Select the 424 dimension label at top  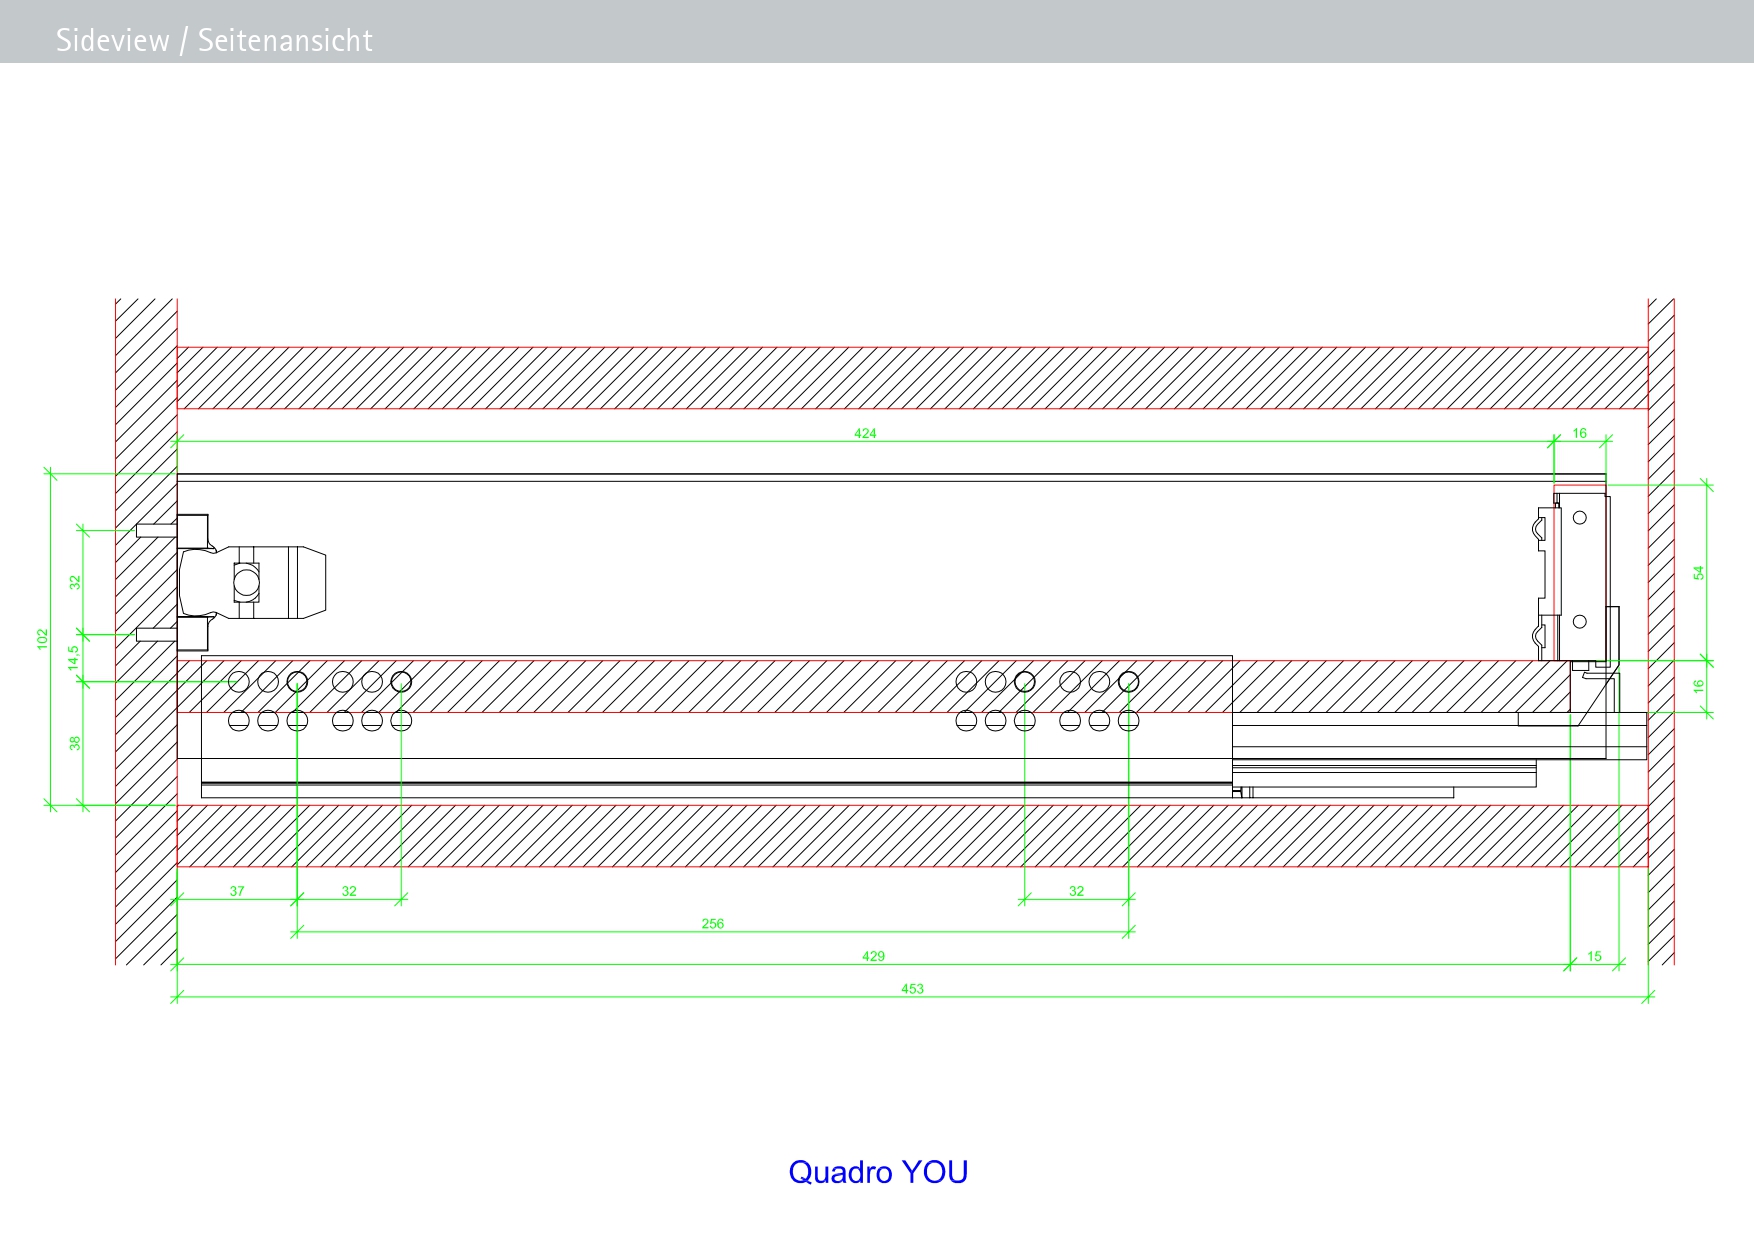(x=865, y=433)
